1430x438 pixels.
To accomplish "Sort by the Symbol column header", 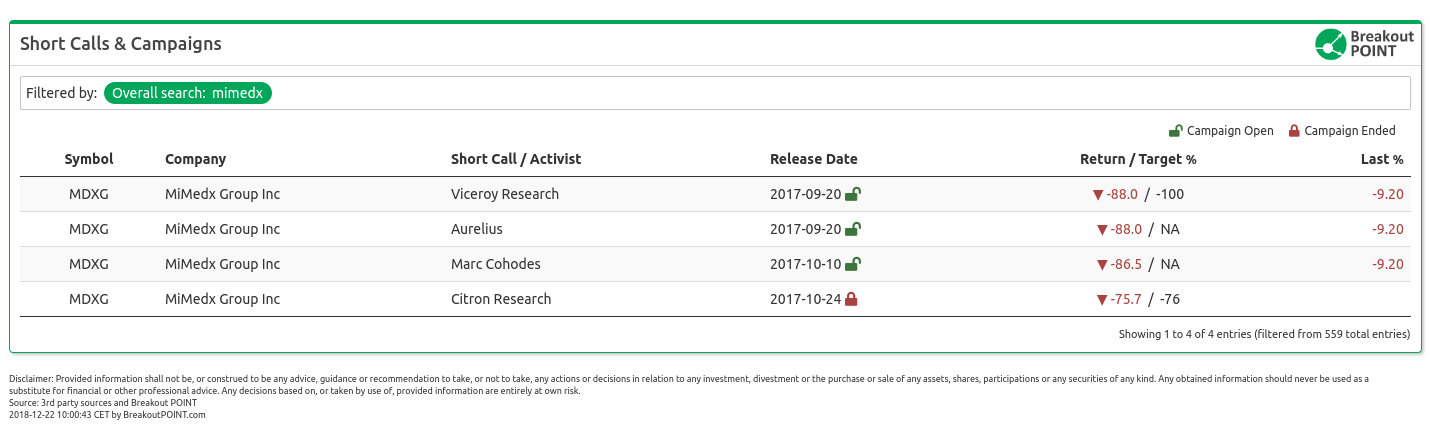I will click(x=89, y=159).
